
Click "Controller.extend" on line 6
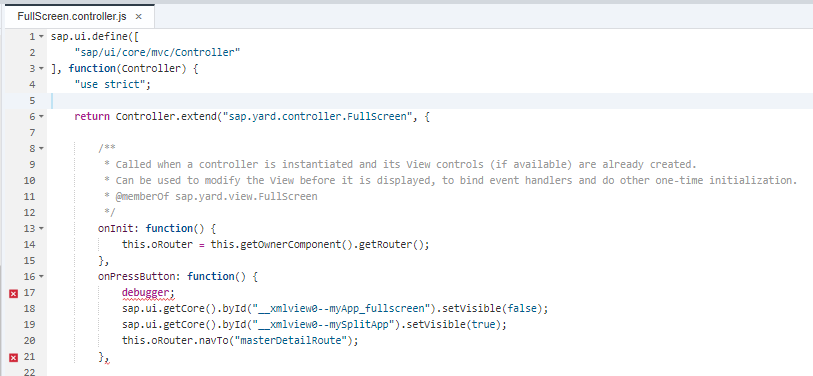166,116
